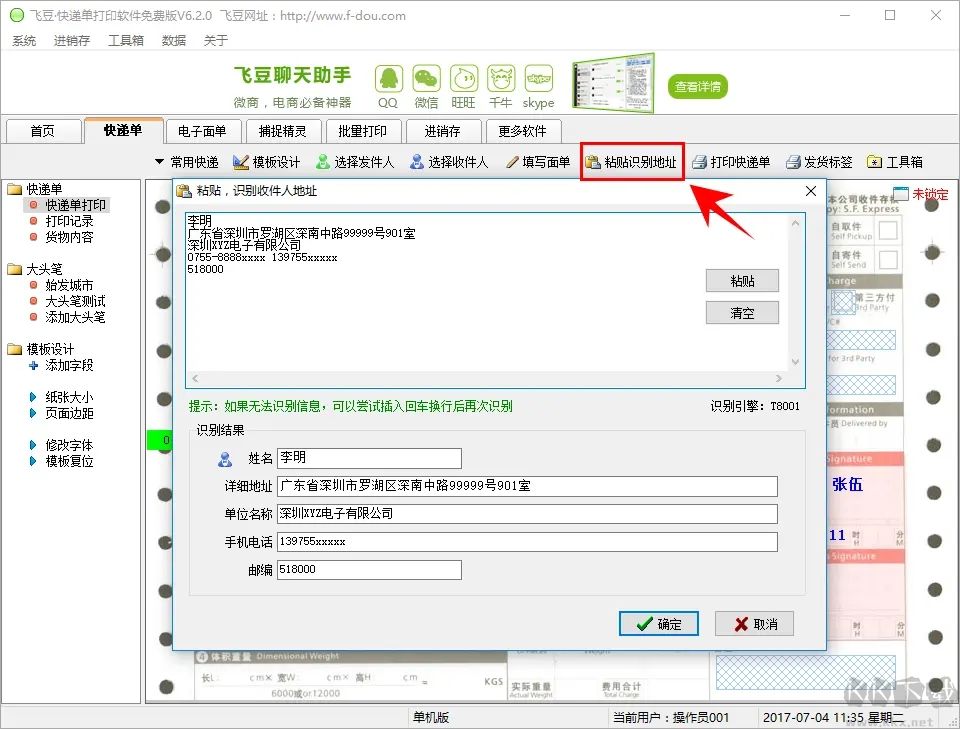Open the chat assistant preview thumbnail
960x729 pixels.
(x=613, y=84)
